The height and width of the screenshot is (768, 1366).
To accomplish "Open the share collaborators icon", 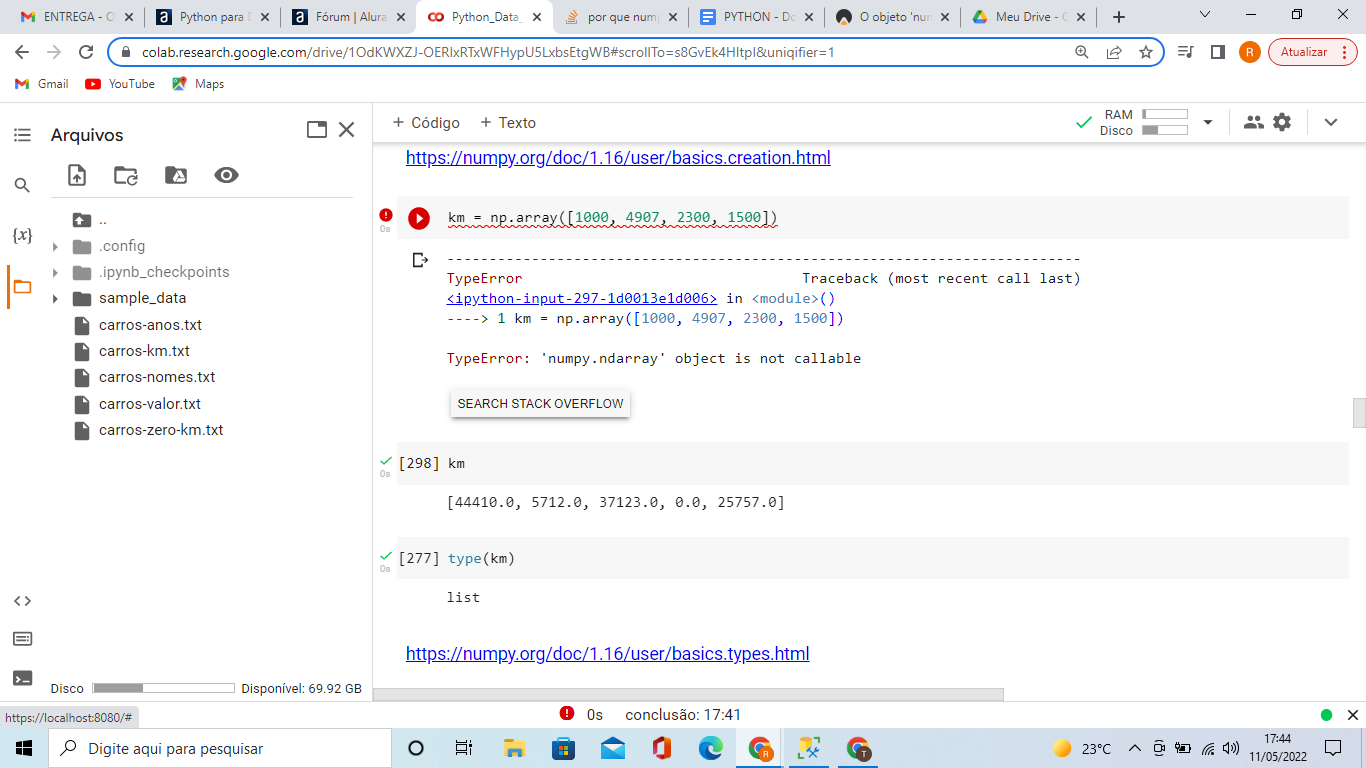I will tap(1253, 122).
